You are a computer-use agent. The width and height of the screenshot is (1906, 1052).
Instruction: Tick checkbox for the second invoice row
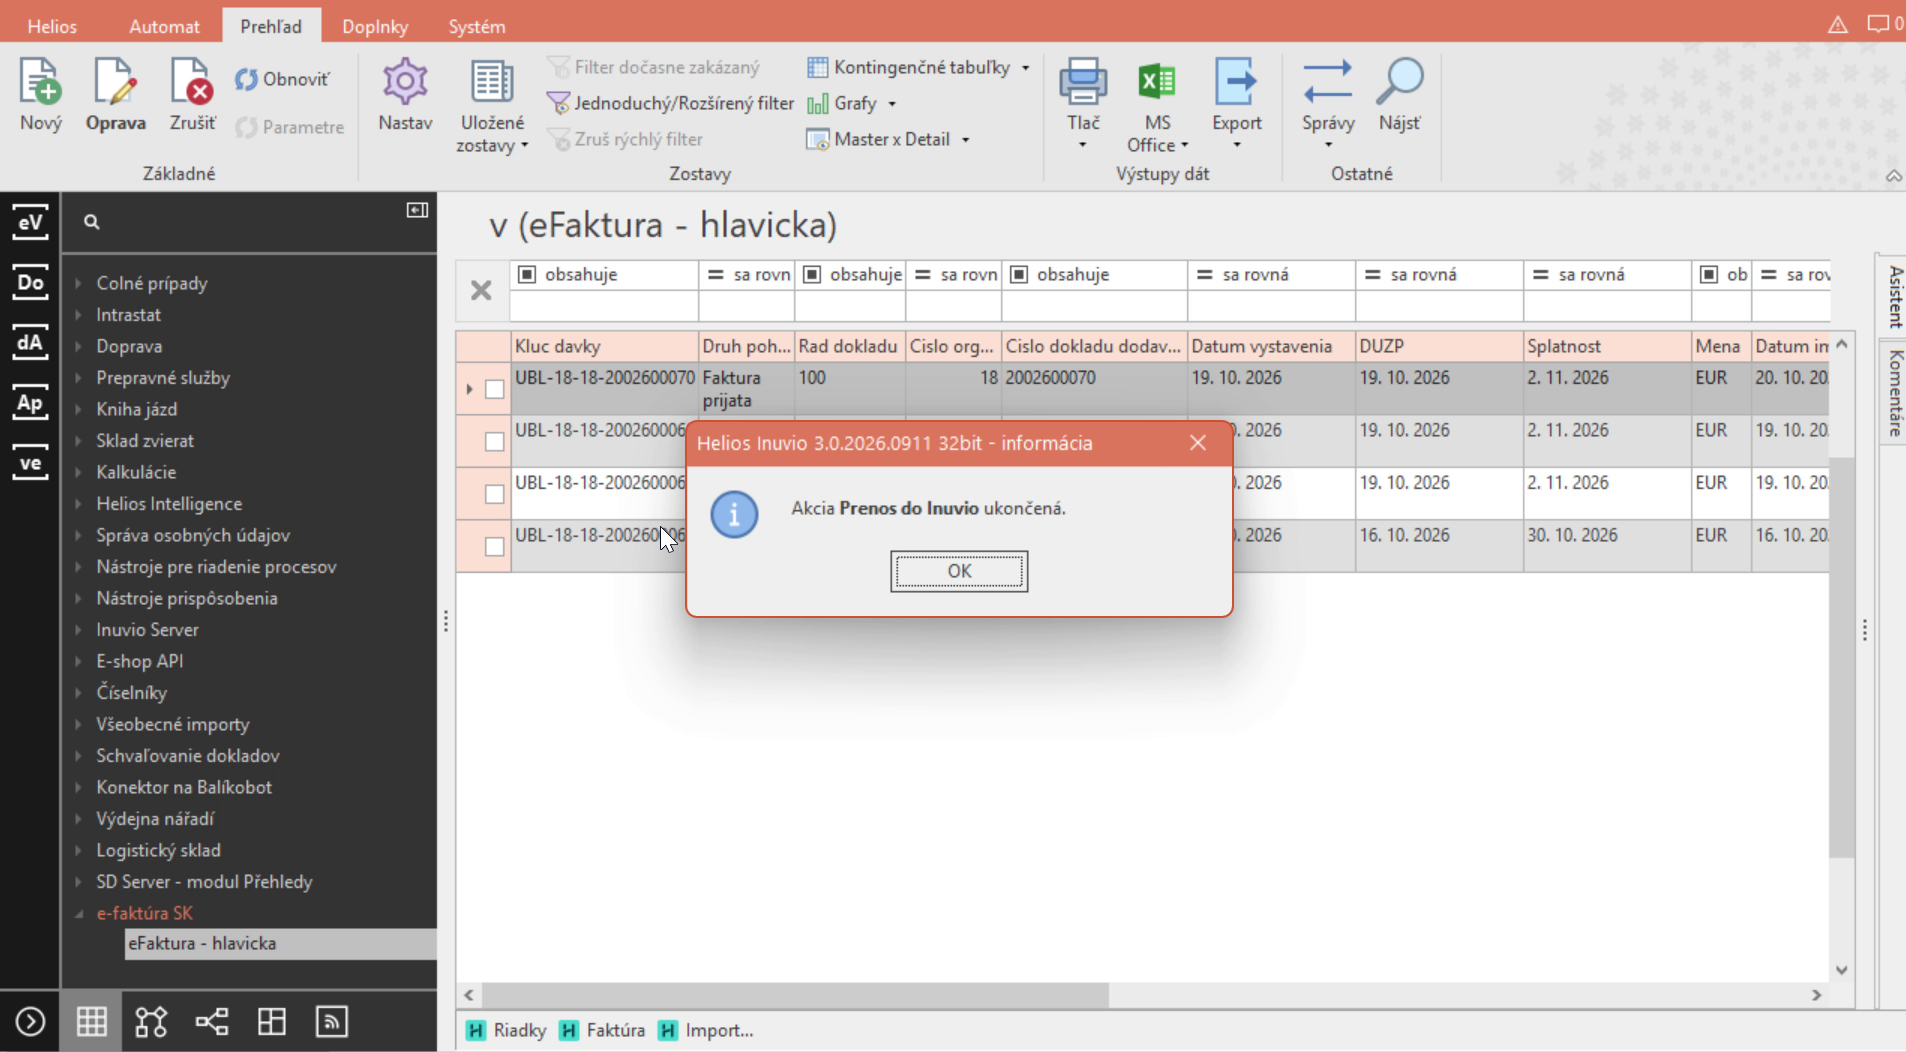[494, 441]
